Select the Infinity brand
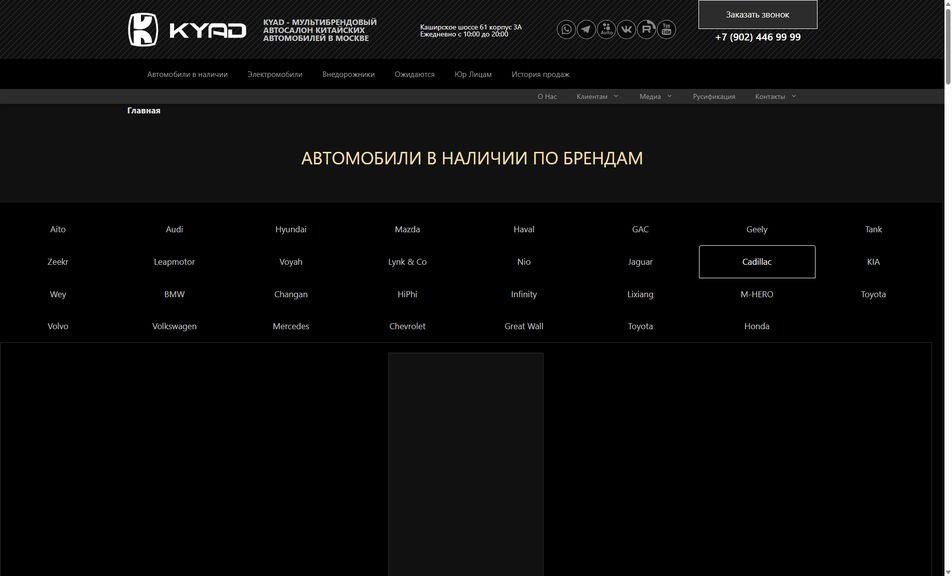 [524, 294]
